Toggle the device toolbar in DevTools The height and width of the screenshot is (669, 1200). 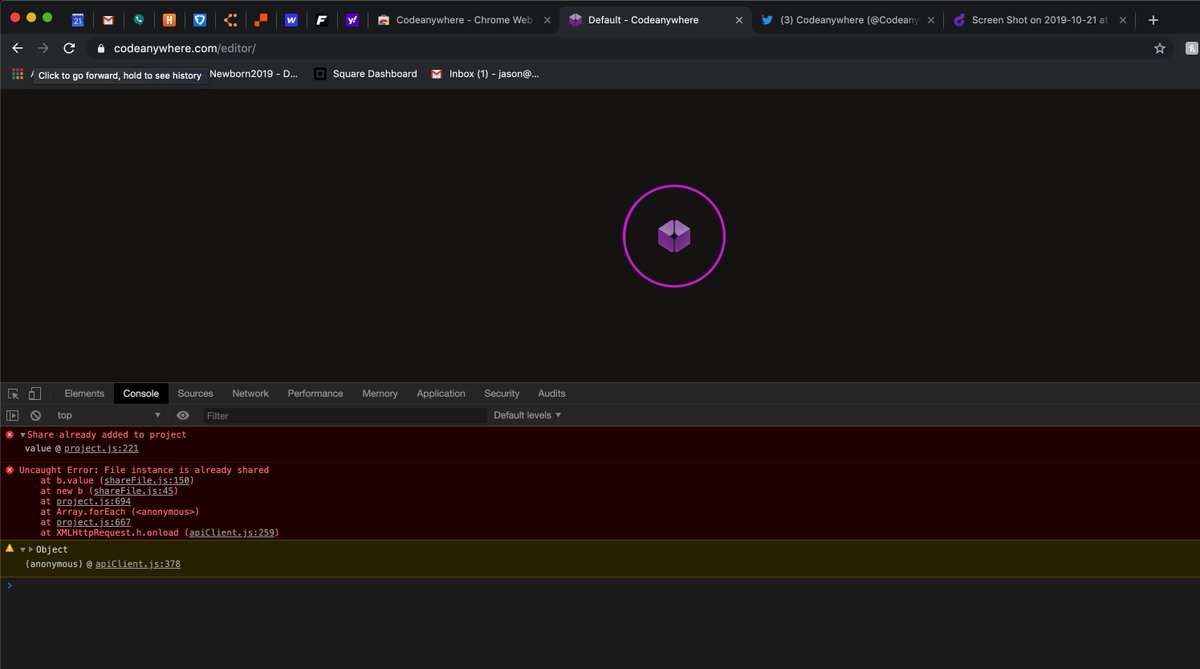pos(35,394)
